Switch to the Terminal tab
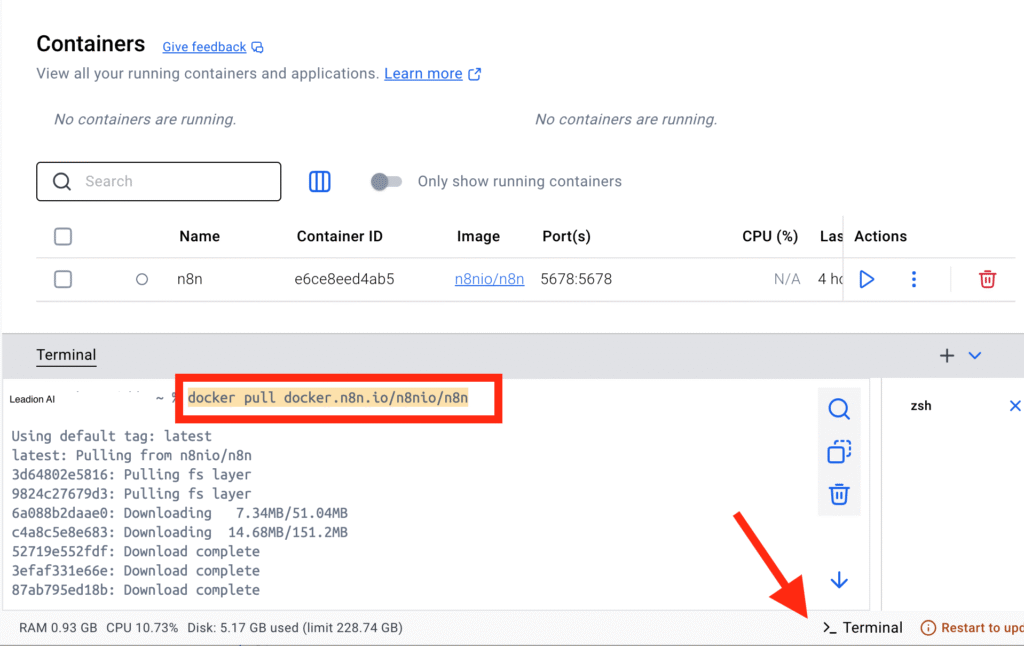This screenshot has width=1024, height=646. point(66,355)
